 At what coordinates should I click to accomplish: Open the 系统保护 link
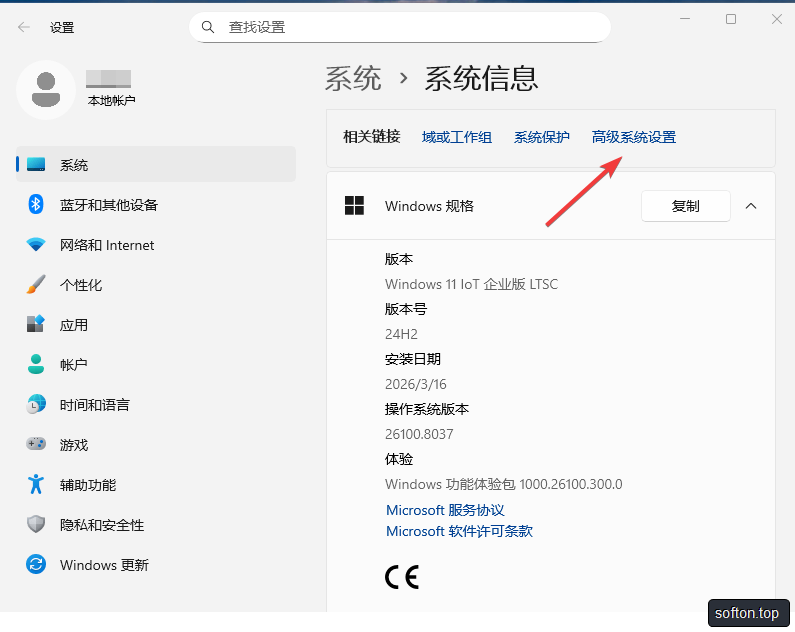[x=541, y=137]
